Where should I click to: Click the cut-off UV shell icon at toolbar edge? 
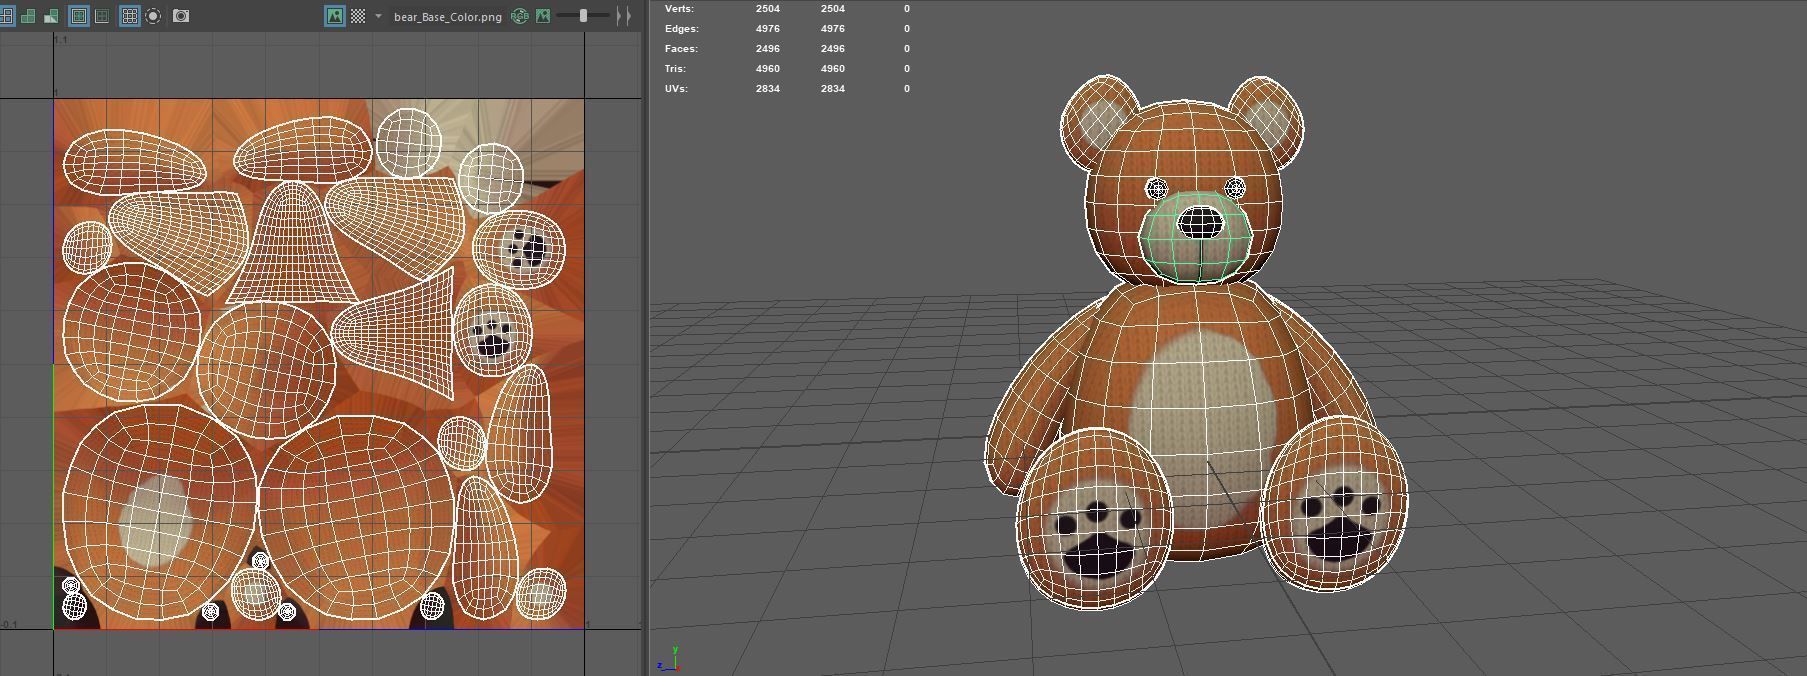click(6, 16)
